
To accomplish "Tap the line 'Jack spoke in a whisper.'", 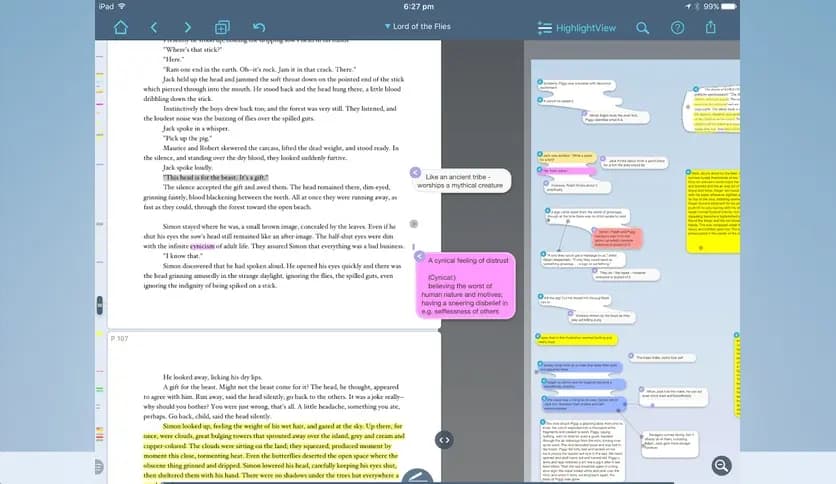I will point(196,128).
